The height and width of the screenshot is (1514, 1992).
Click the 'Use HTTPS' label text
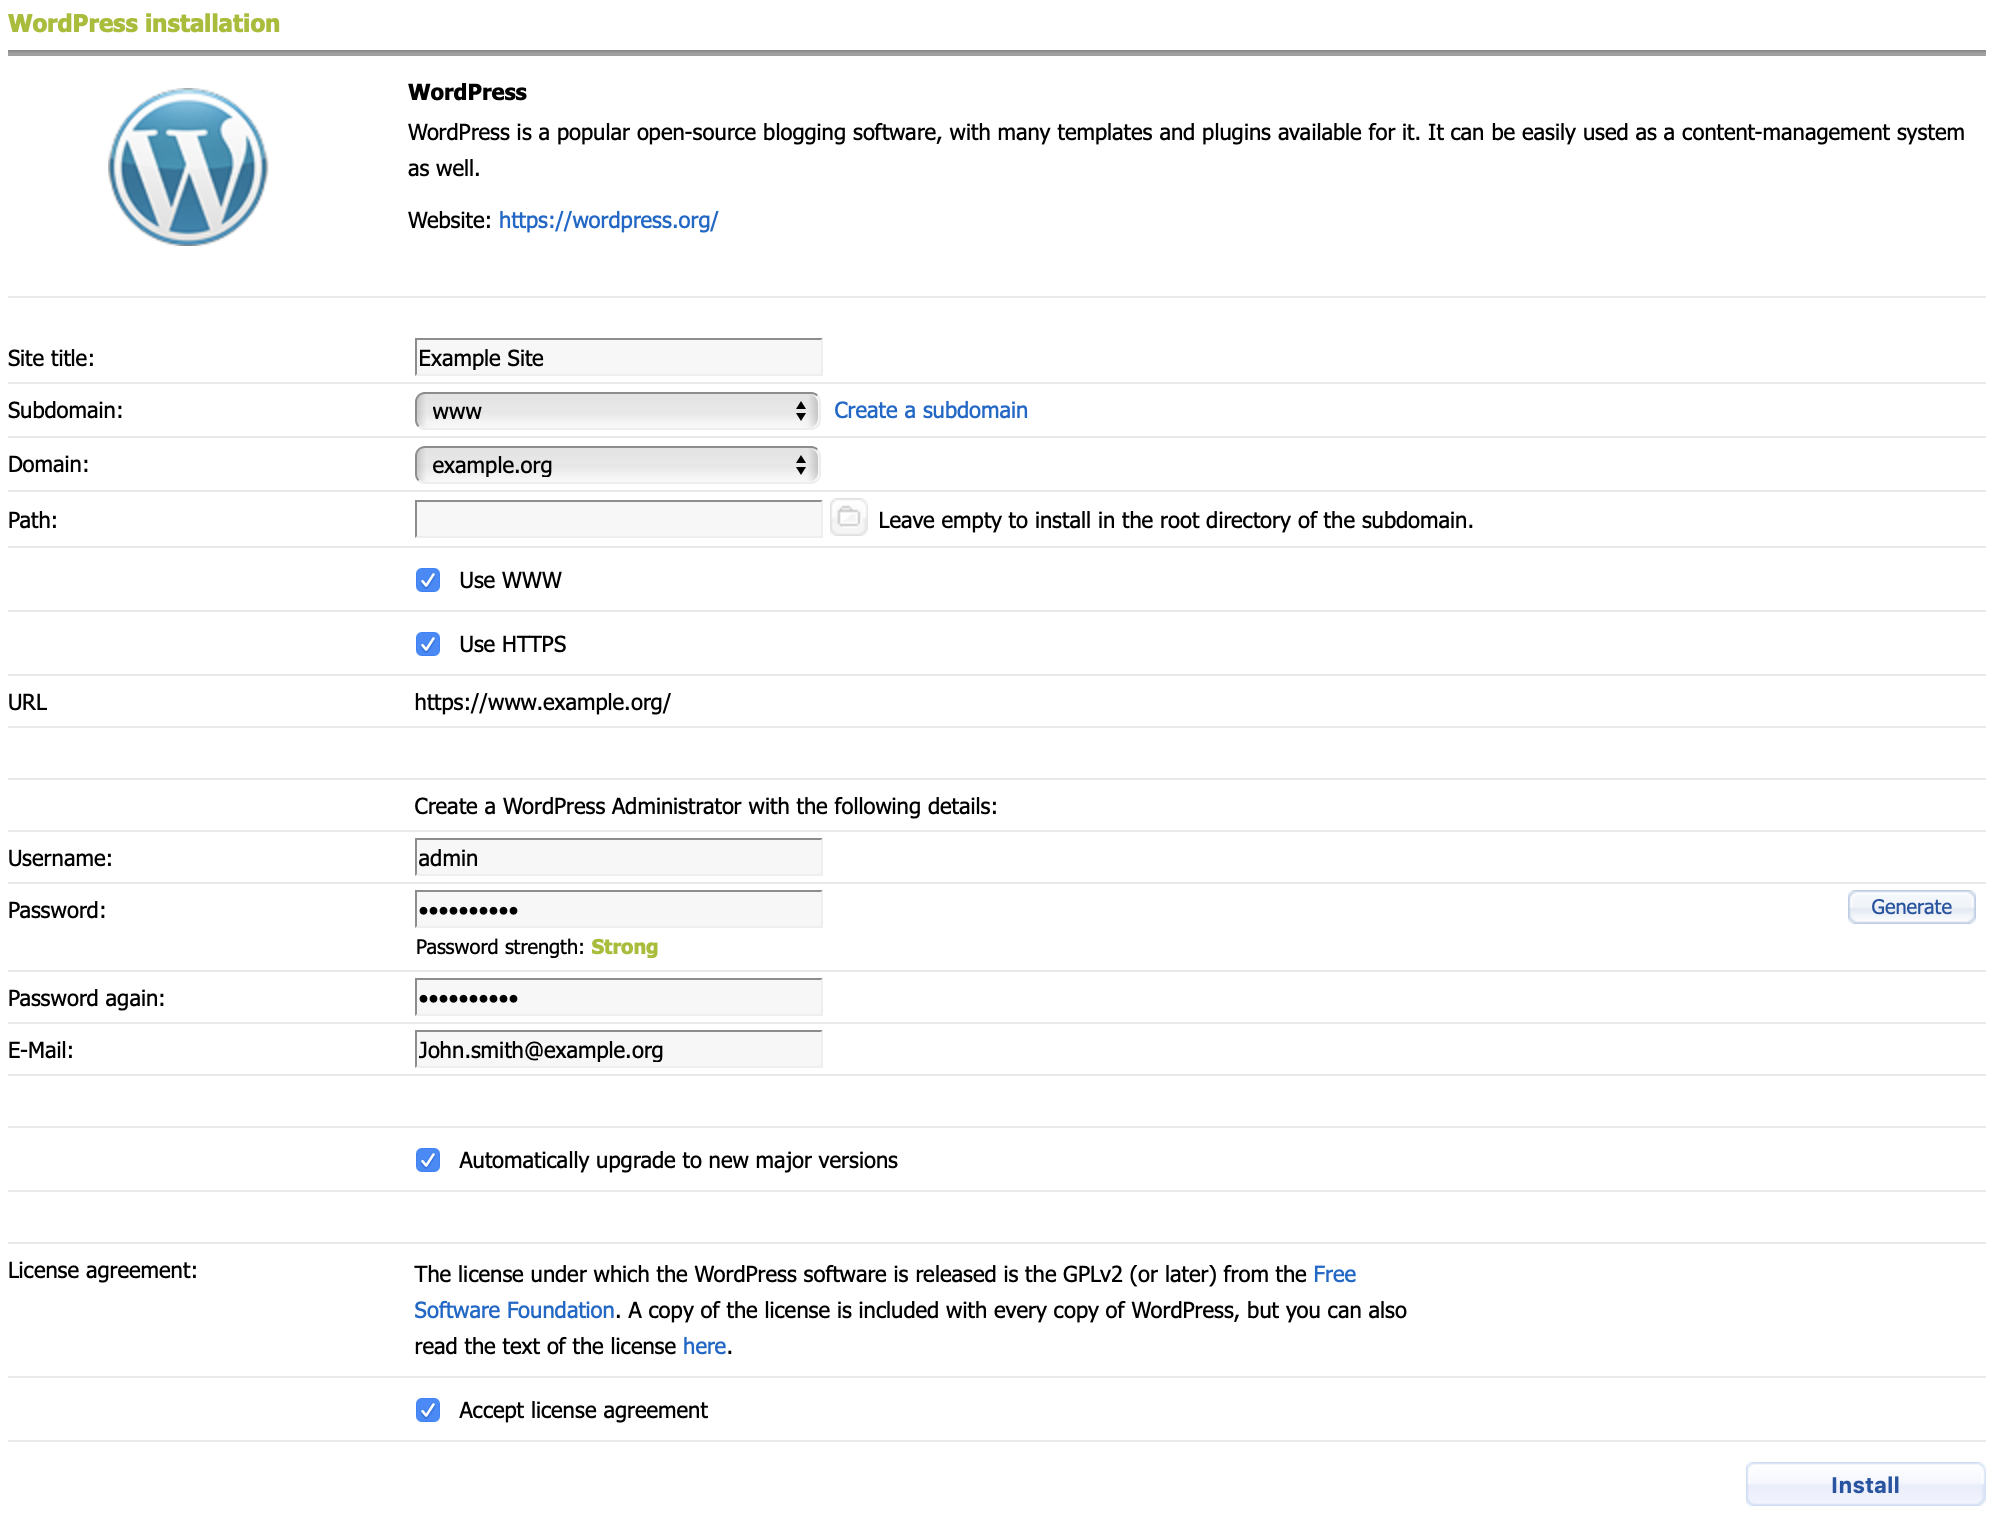[512, 644]
